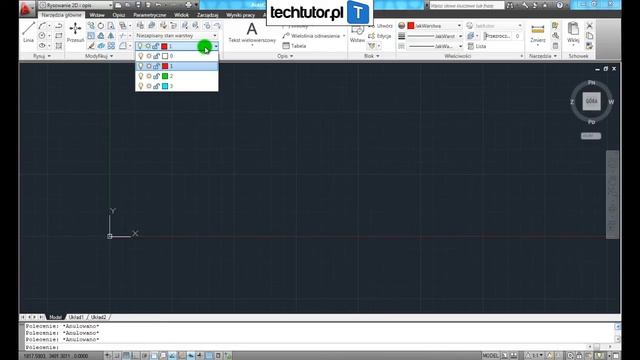Image resolution: width=640 pixels, height=360 pixels.
Task: Toggle the freeze sun icon for layer 0
Action: click(149, 56)
